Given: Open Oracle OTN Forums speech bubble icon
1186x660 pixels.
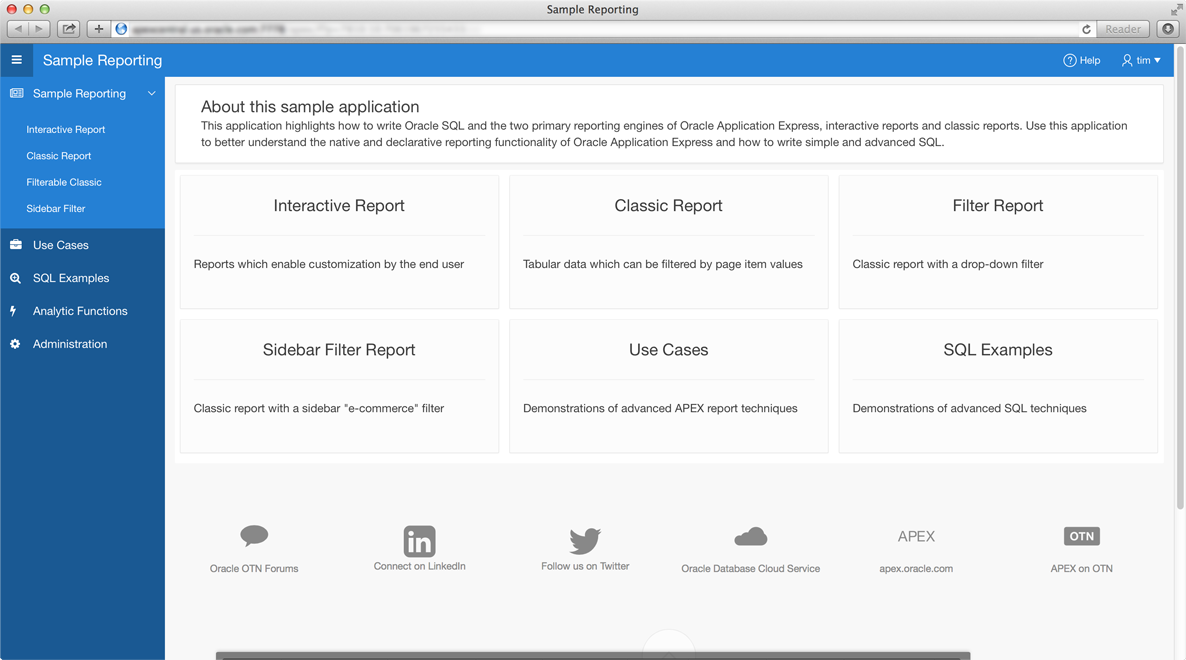Looking at the screenshot, I should (254, 536).
